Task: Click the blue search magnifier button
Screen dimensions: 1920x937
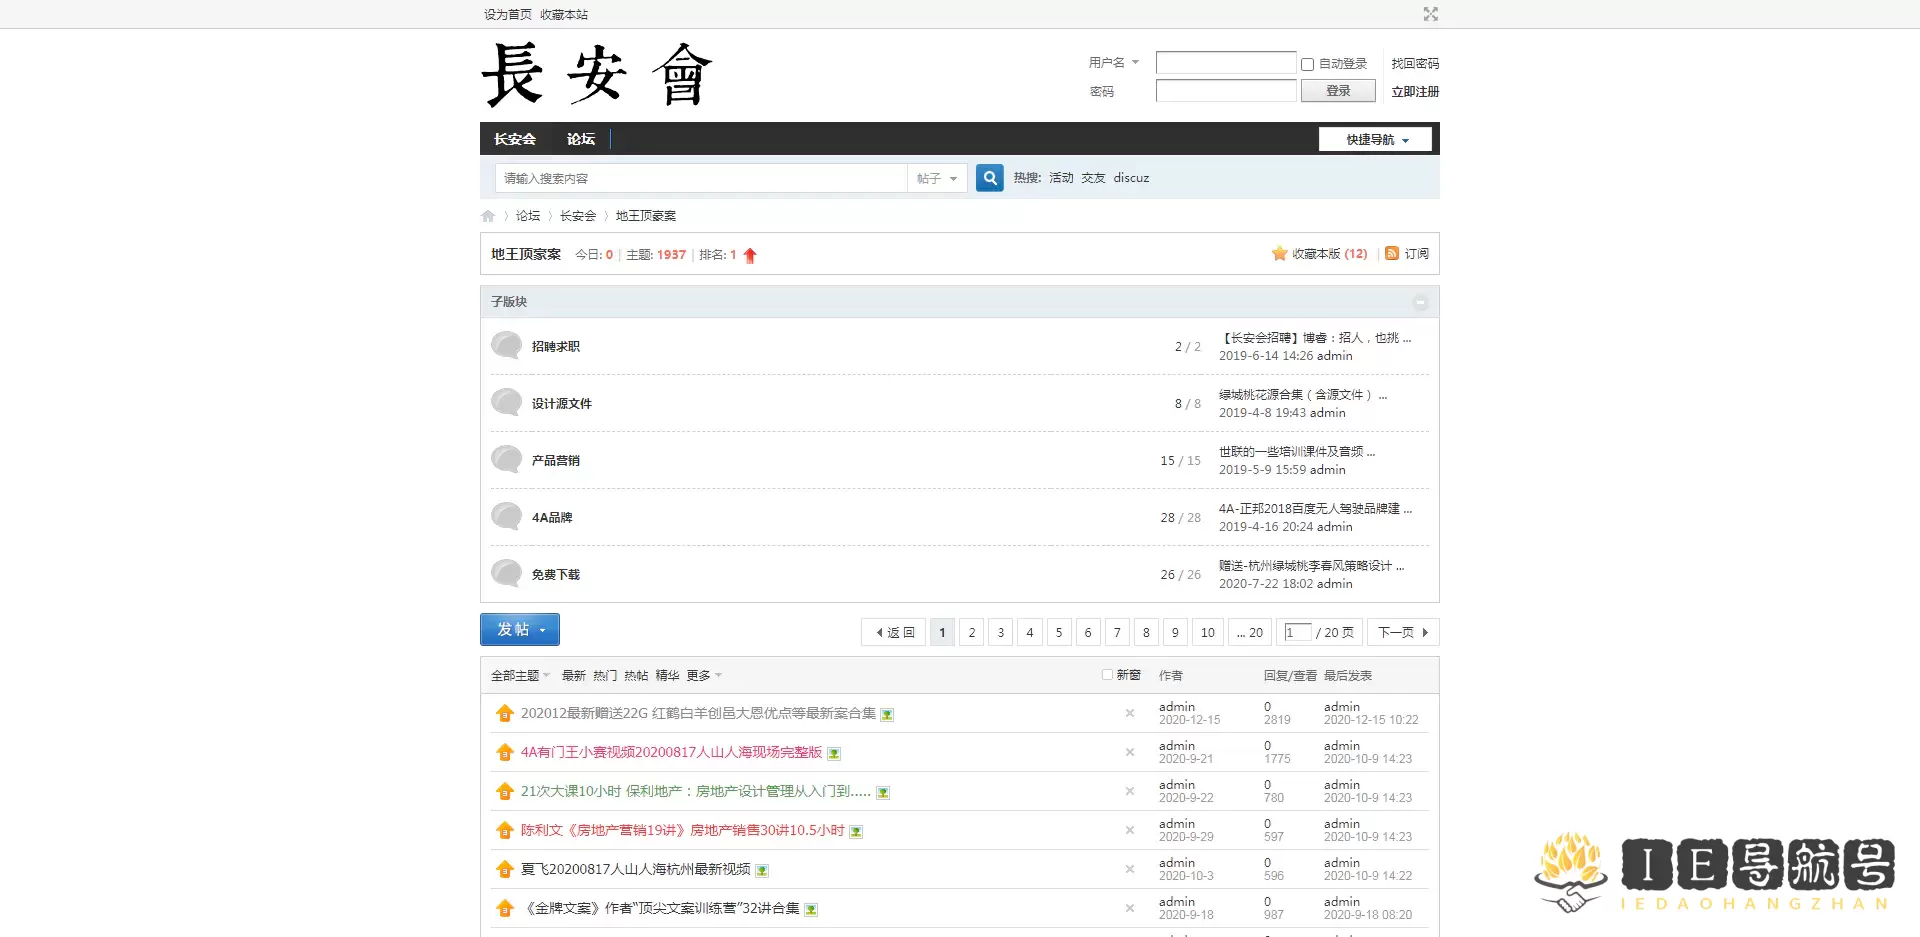Action: coord(989,178)
